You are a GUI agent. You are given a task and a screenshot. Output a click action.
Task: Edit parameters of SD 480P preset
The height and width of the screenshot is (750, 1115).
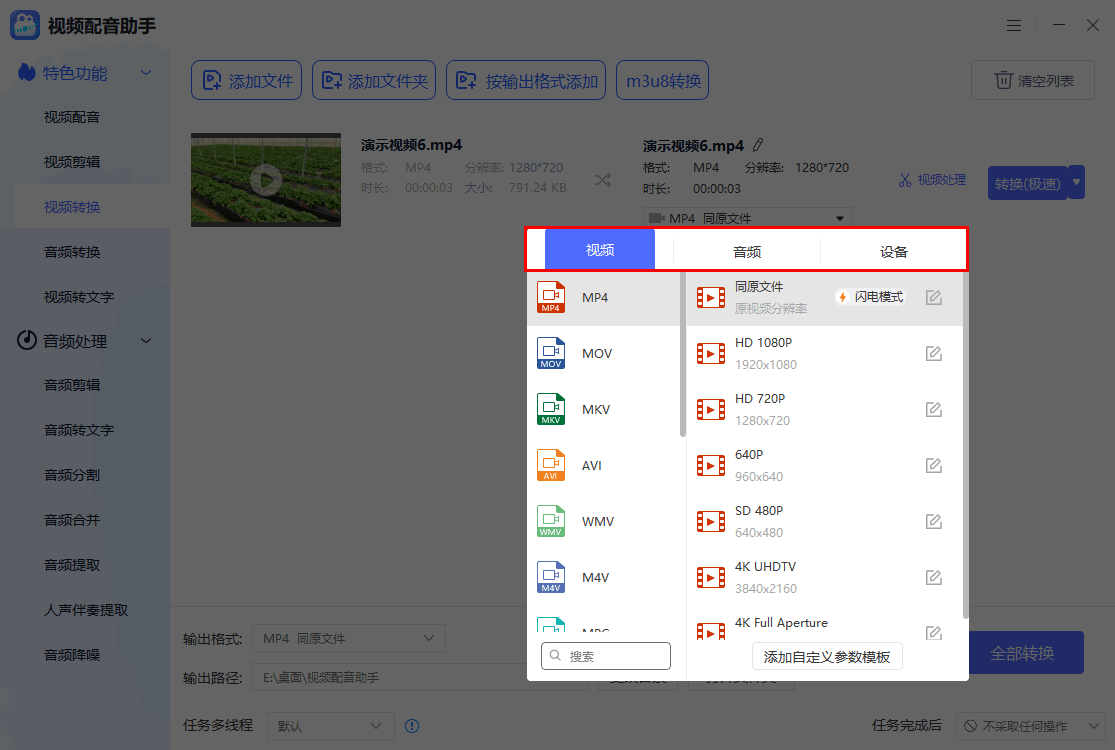point(934,522)
